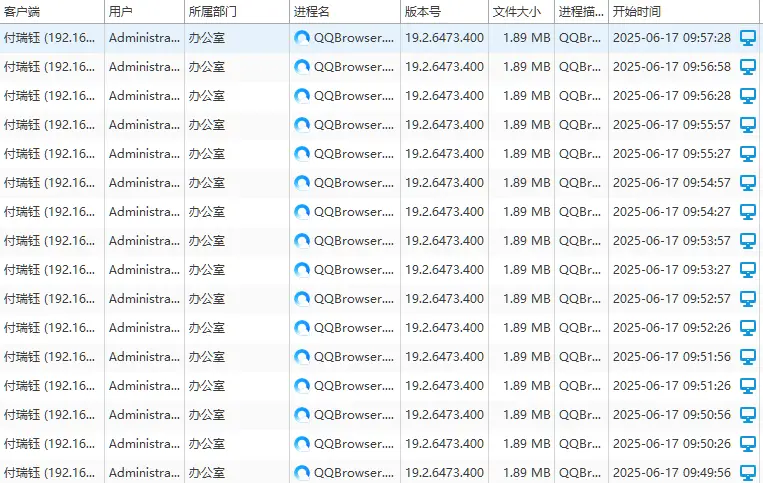Select start time 2025-06-17 09:53:57
Image resolution: width=763 pixels, height=483 pixels.
pyautogui.click(x=672, y=241)
